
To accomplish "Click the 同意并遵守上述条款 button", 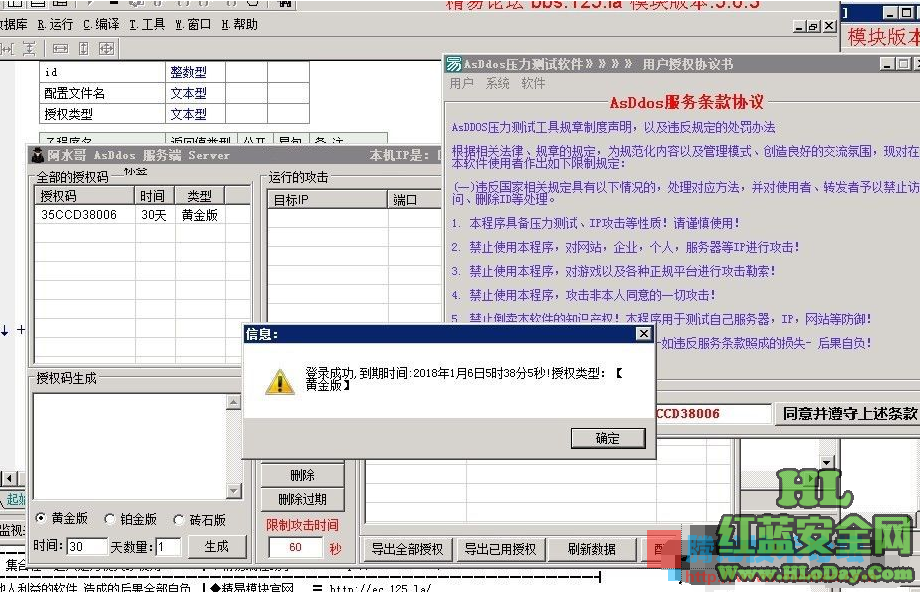I will 849,414.
